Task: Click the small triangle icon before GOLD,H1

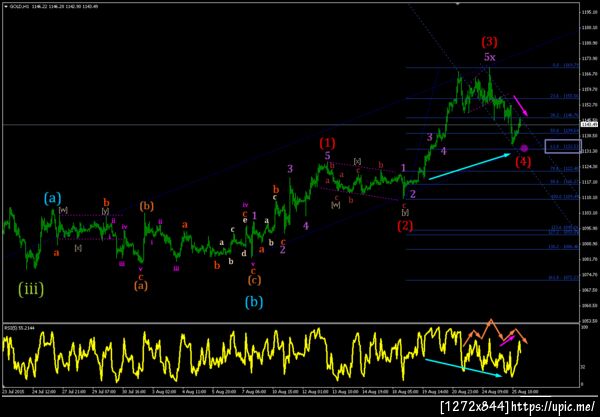Action: (6, 7)
